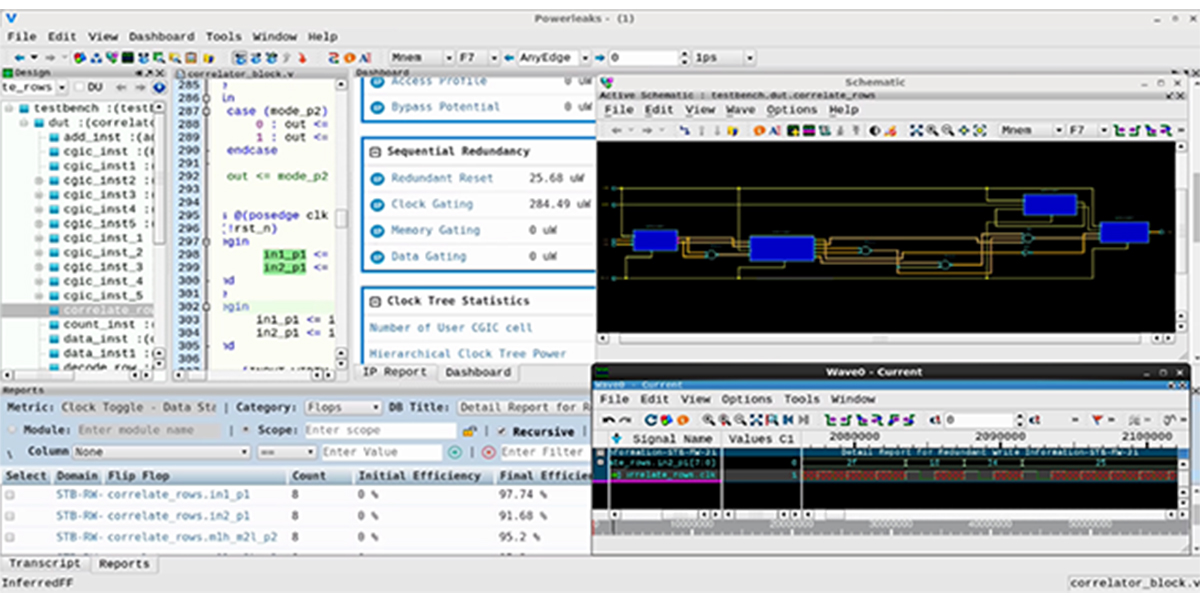The height and width of the screenshot is (600, 1200).
Task: Enable the Recursive checkbox in Reports panel
Action: tap(502, 431)
